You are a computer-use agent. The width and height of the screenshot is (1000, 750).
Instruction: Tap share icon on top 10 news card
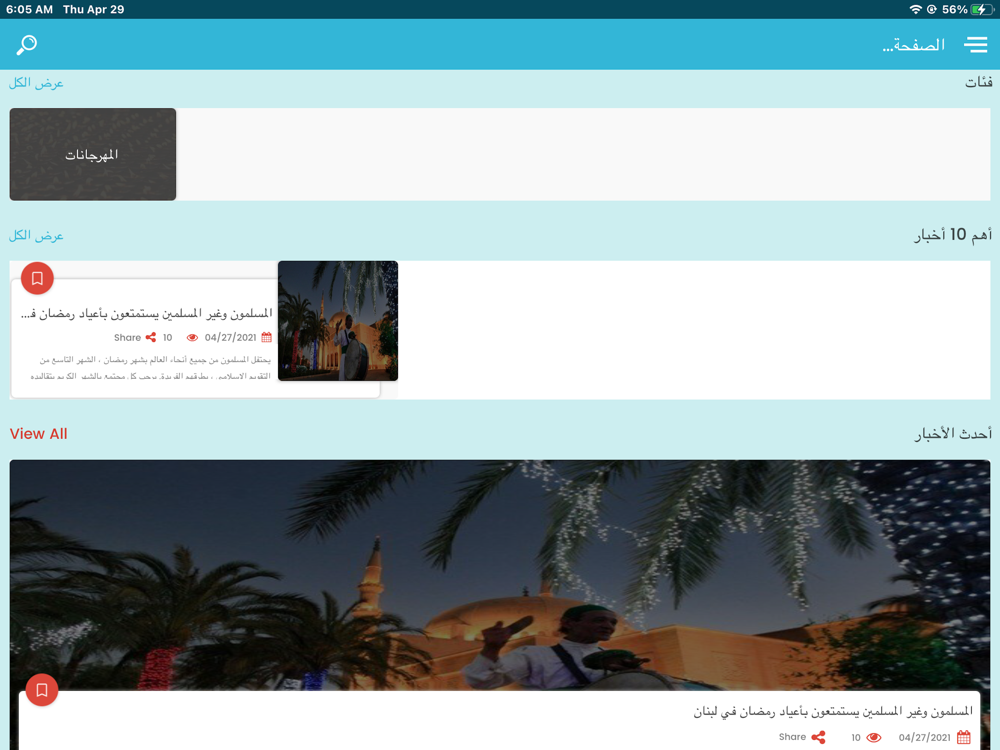pyautogui.click(x=151, y=337)
